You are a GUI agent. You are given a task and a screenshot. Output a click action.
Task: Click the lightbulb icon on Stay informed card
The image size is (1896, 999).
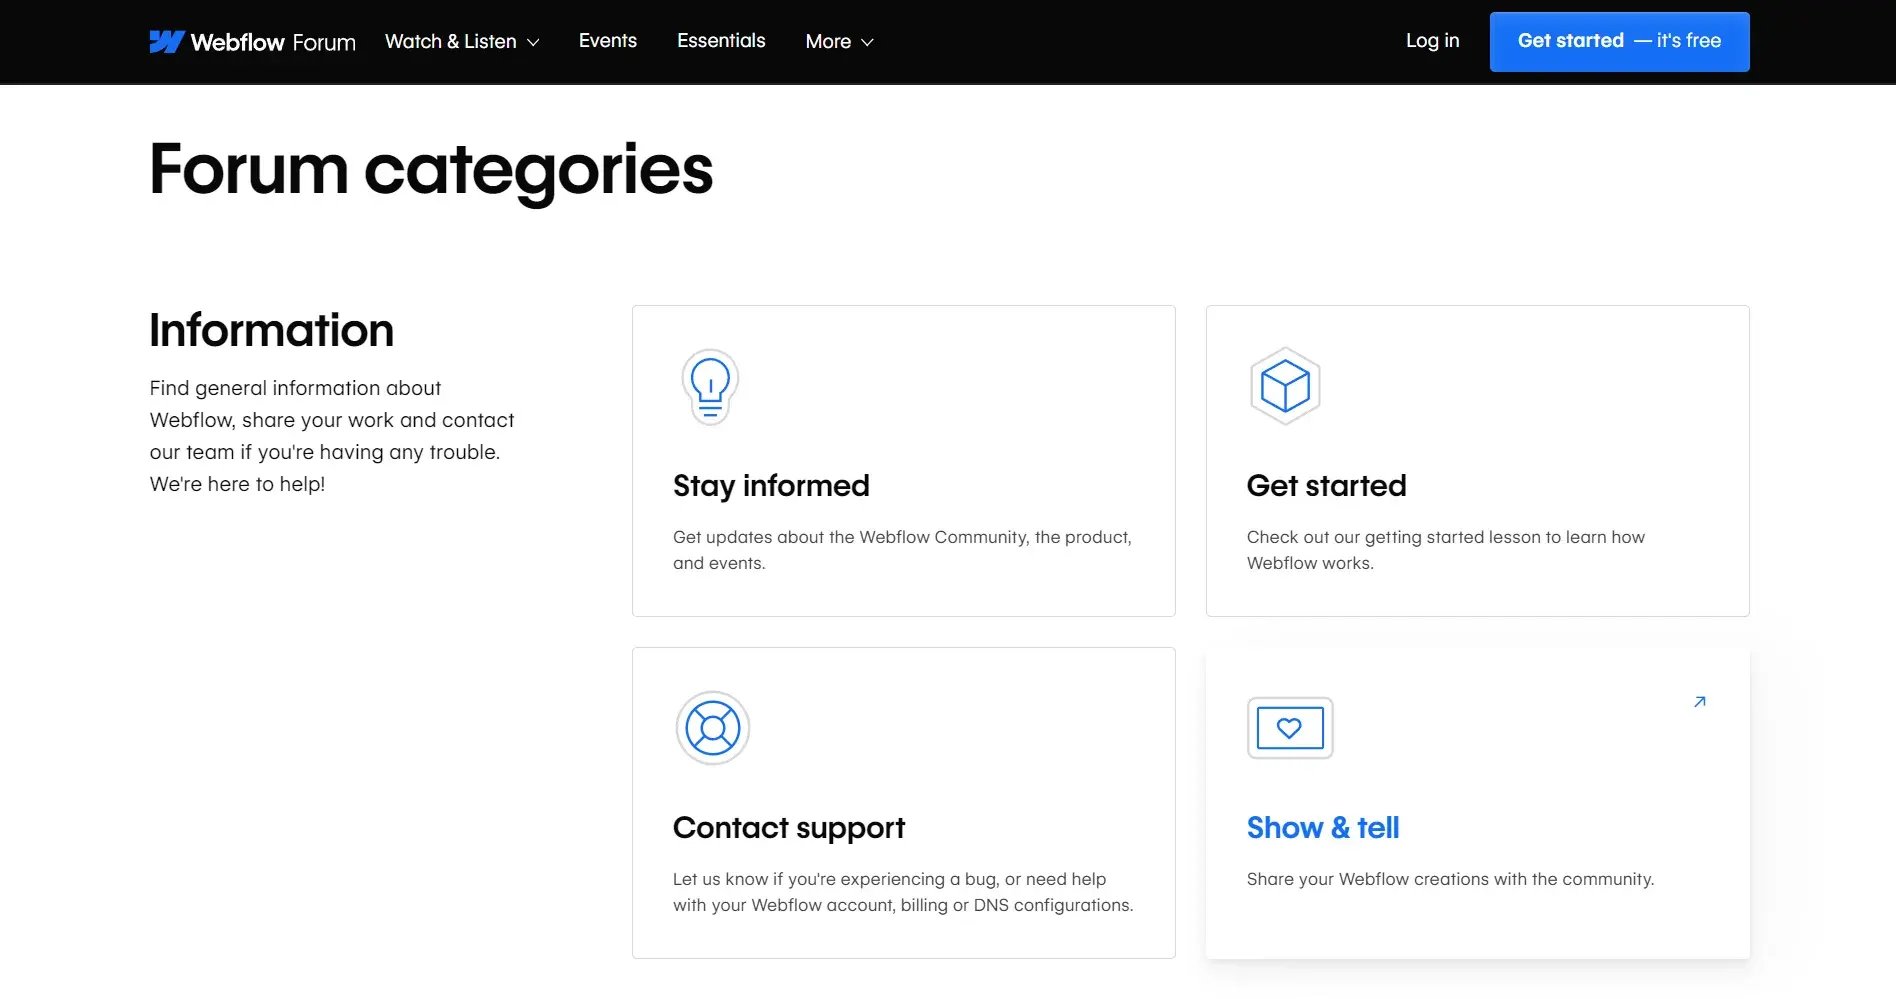(x=710, y=387)
